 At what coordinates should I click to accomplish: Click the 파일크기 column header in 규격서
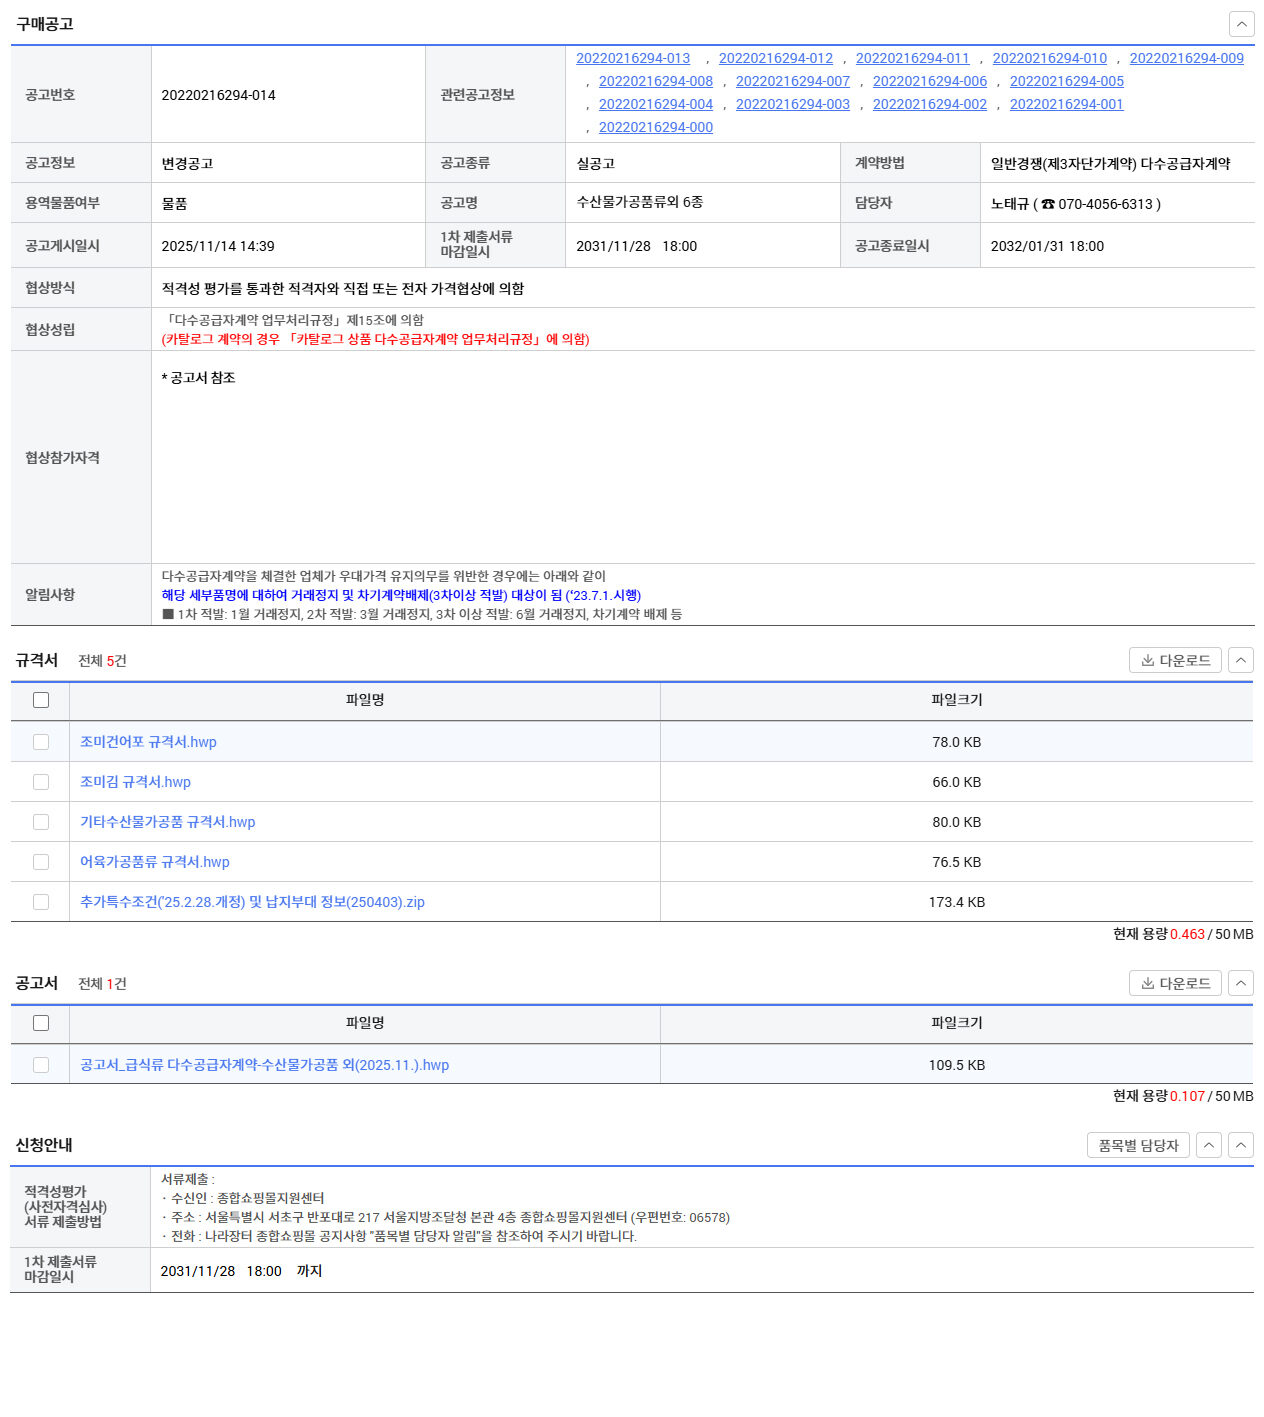956,700
